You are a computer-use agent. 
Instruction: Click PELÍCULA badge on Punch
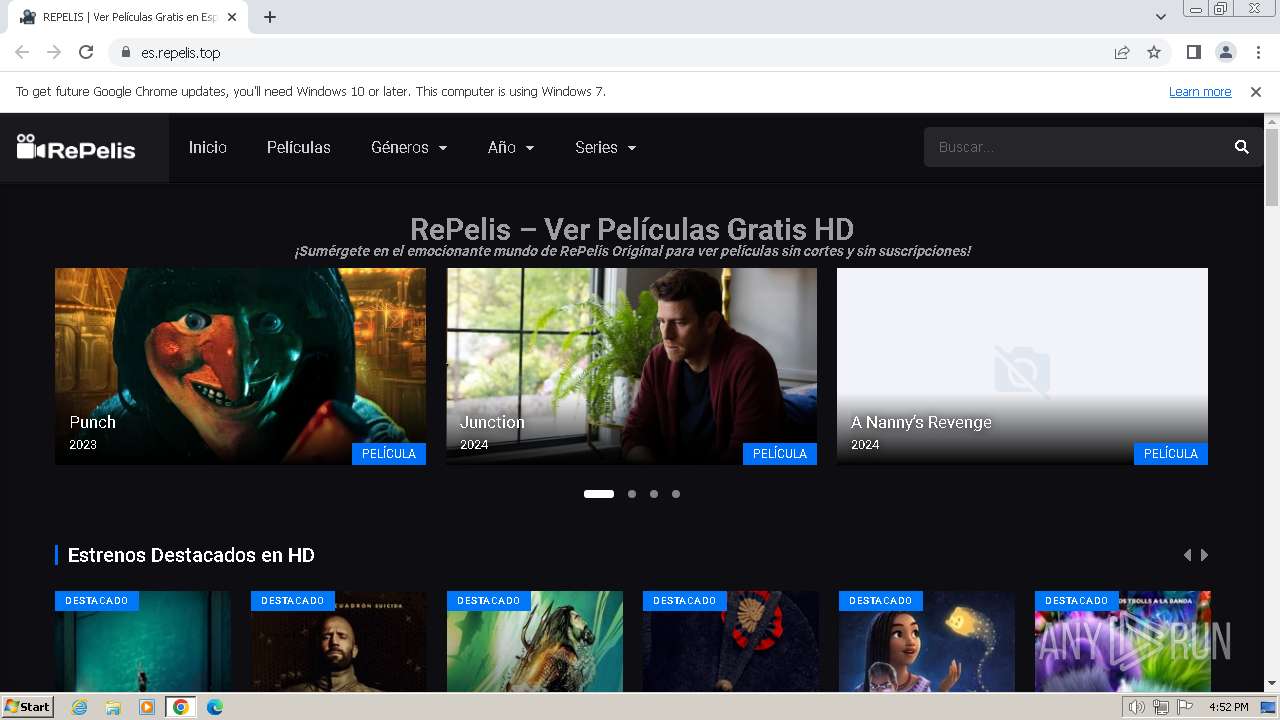[389, 454]
